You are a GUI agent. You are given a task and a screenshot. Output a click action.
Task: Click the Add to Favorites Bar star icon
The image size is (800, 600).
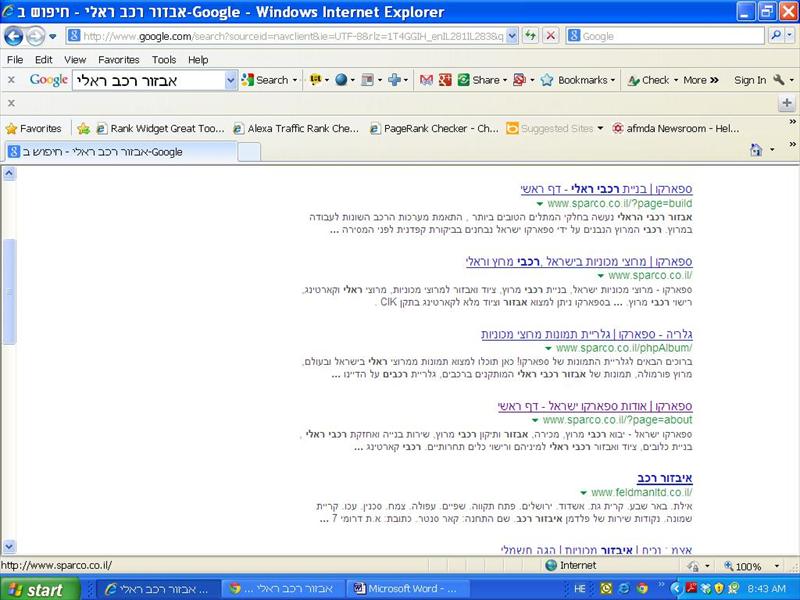[x=84, y=129]
